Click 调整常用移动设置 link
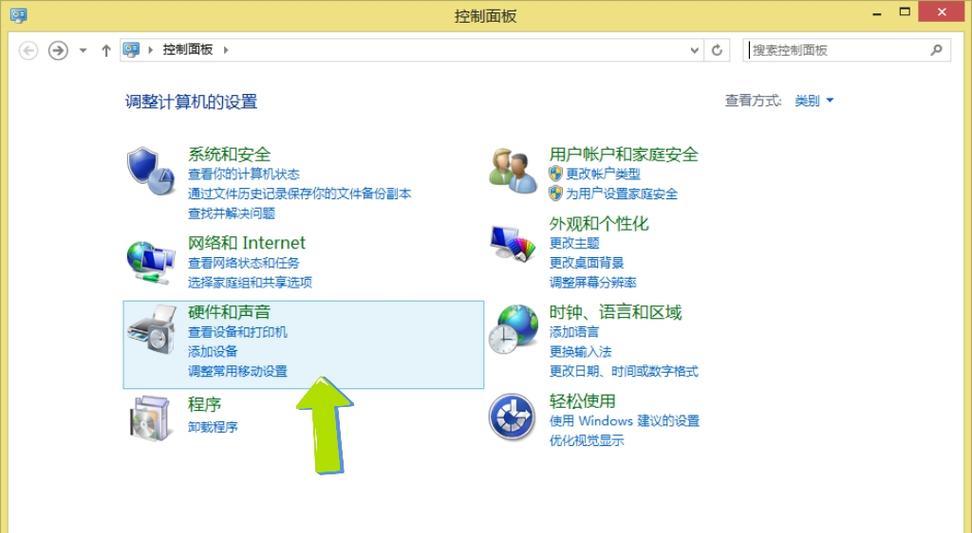The image size is (972, 533). (x=237, y=371)
